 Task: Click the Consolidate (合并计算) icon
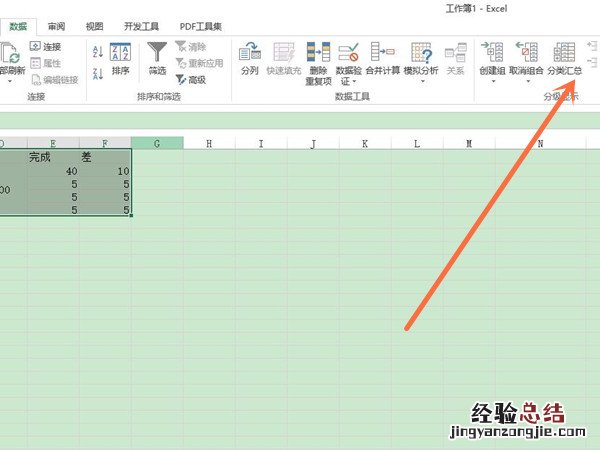coord(381,53)
